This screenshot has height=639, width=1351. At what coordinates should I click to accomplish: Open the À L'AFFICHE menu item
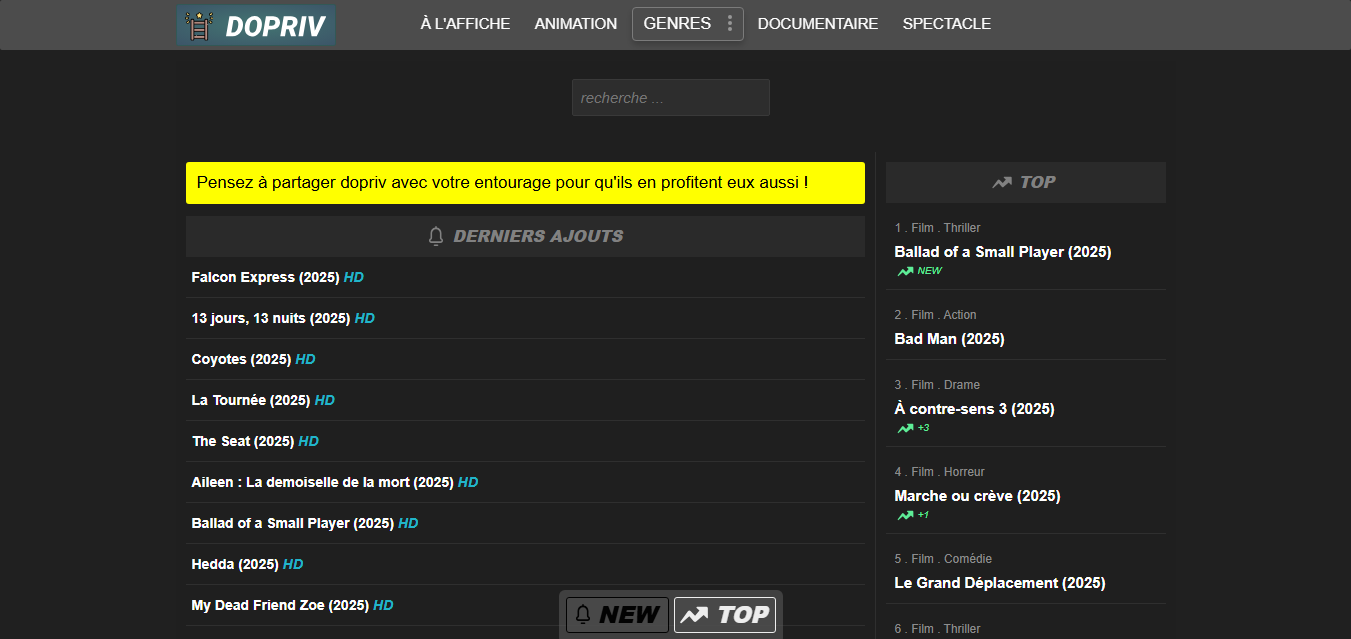(465, 24)
